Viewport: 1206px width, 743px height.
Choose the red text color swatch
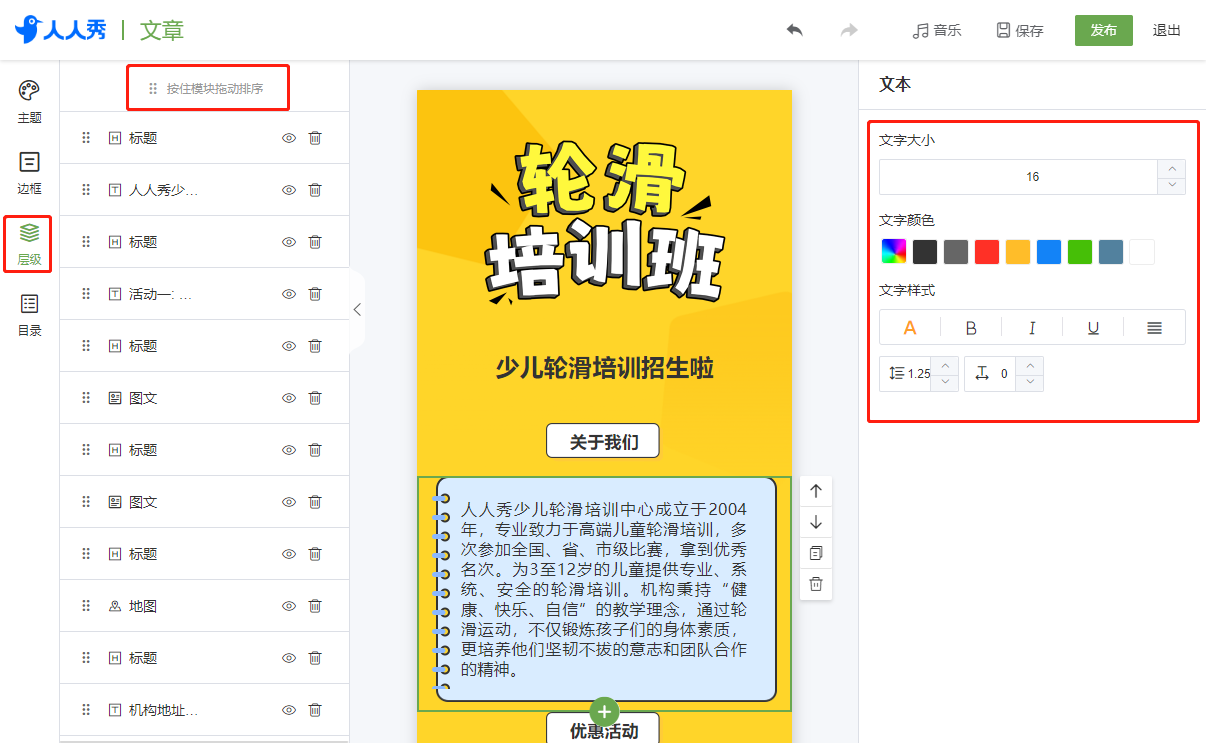(x=987, y=252)
